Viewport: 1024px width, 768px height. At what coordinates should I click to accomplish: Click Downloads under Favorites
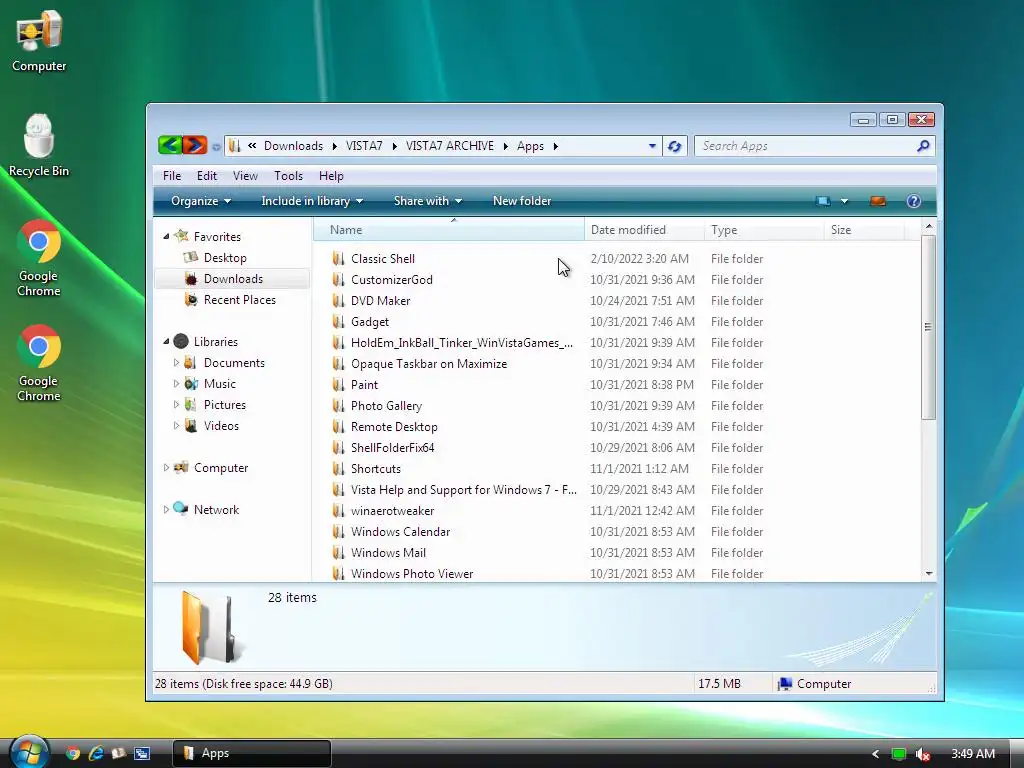(x=232, y=279)
